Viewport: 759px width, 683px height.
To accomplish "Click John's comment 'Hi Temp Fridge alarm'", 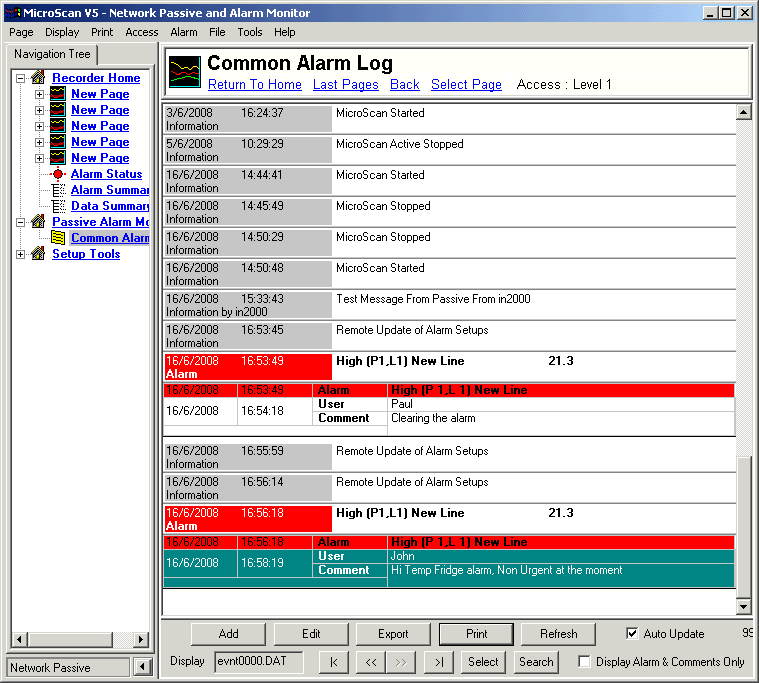I will coord(506,570).
